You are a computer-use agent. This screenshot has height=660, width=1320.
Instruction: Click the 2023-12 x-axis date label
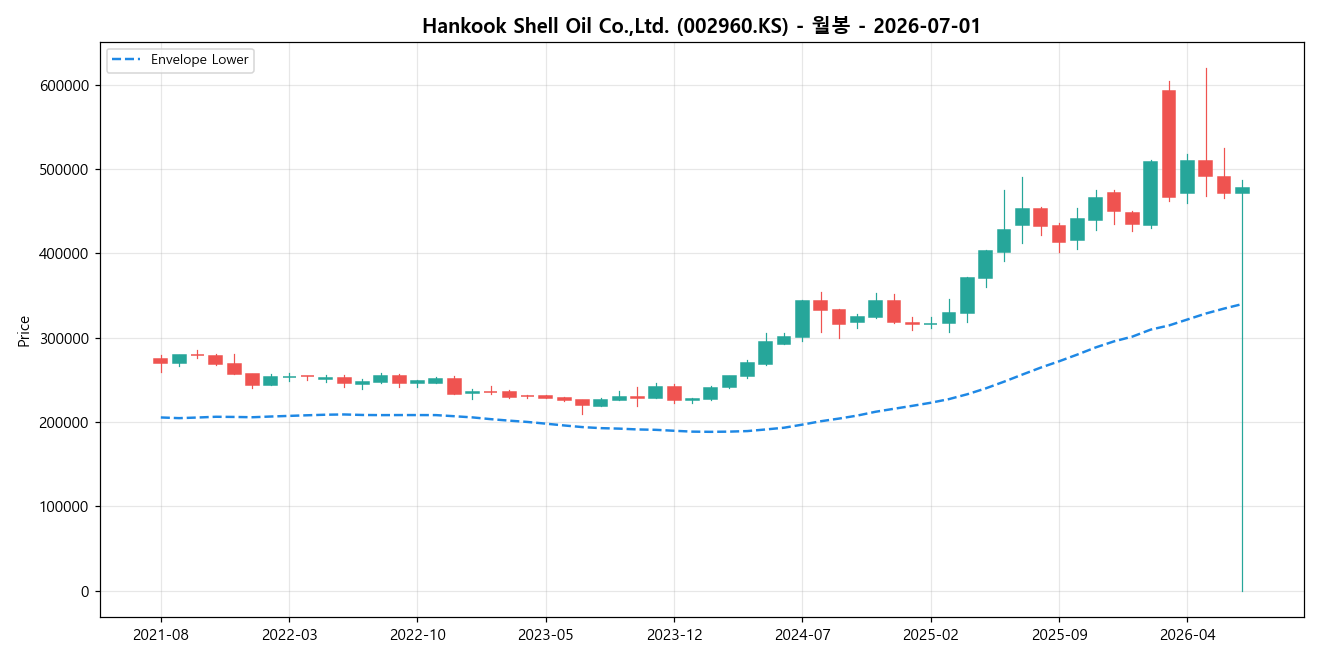[674, 635]
